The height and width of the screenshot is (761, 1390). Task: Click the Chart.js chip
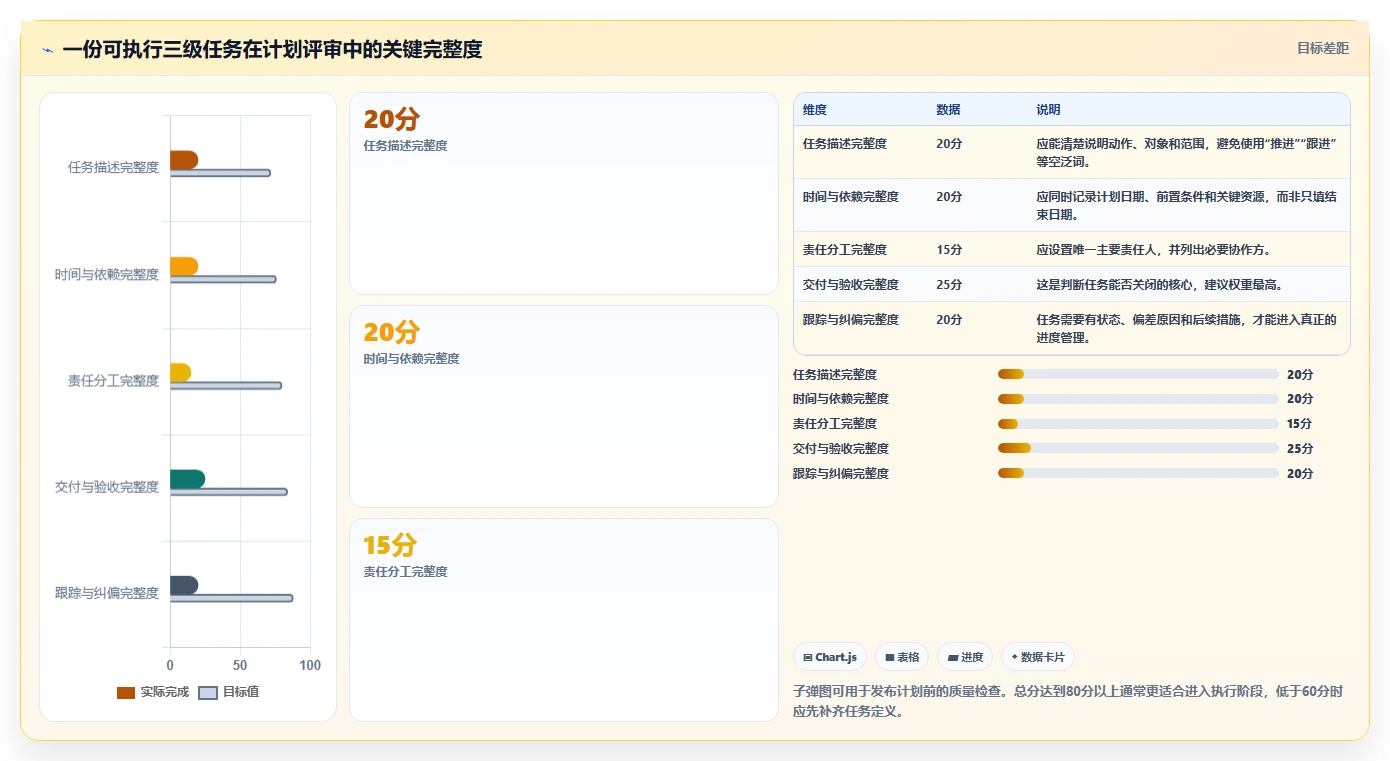830,657
